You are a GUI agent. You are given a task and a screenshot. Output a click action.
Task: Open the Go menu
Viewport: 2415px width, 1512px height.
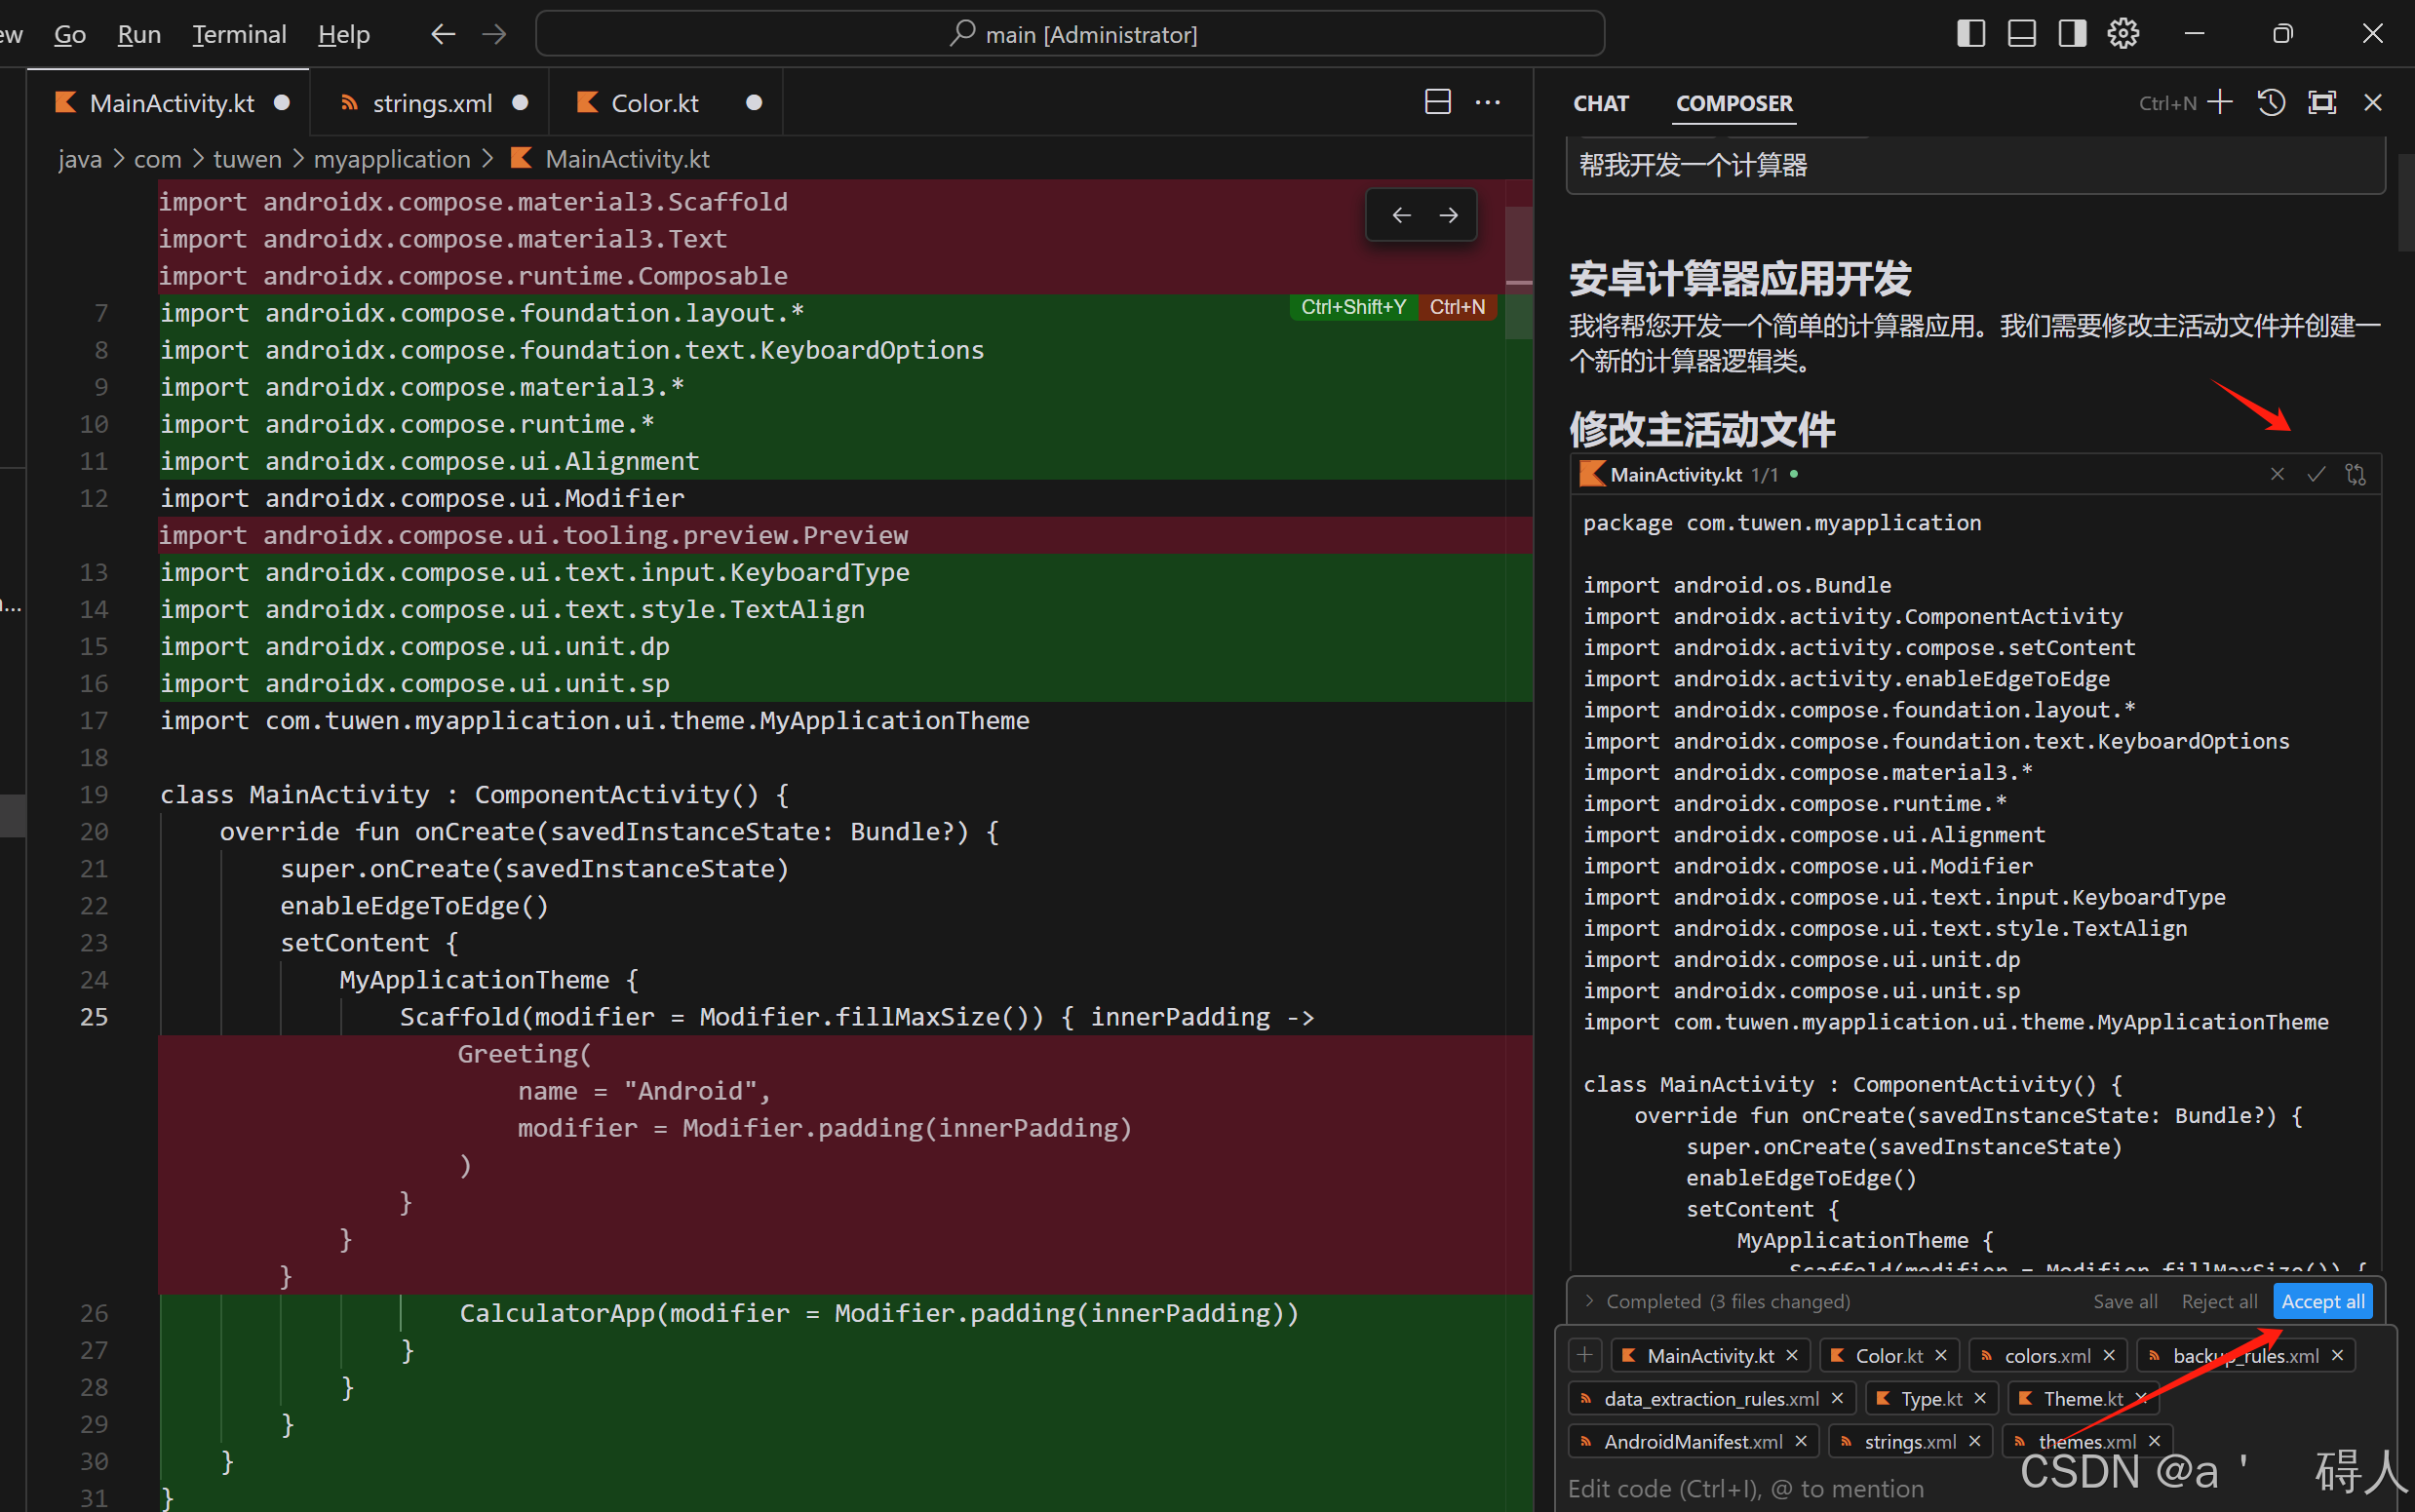tap(70, 35)
